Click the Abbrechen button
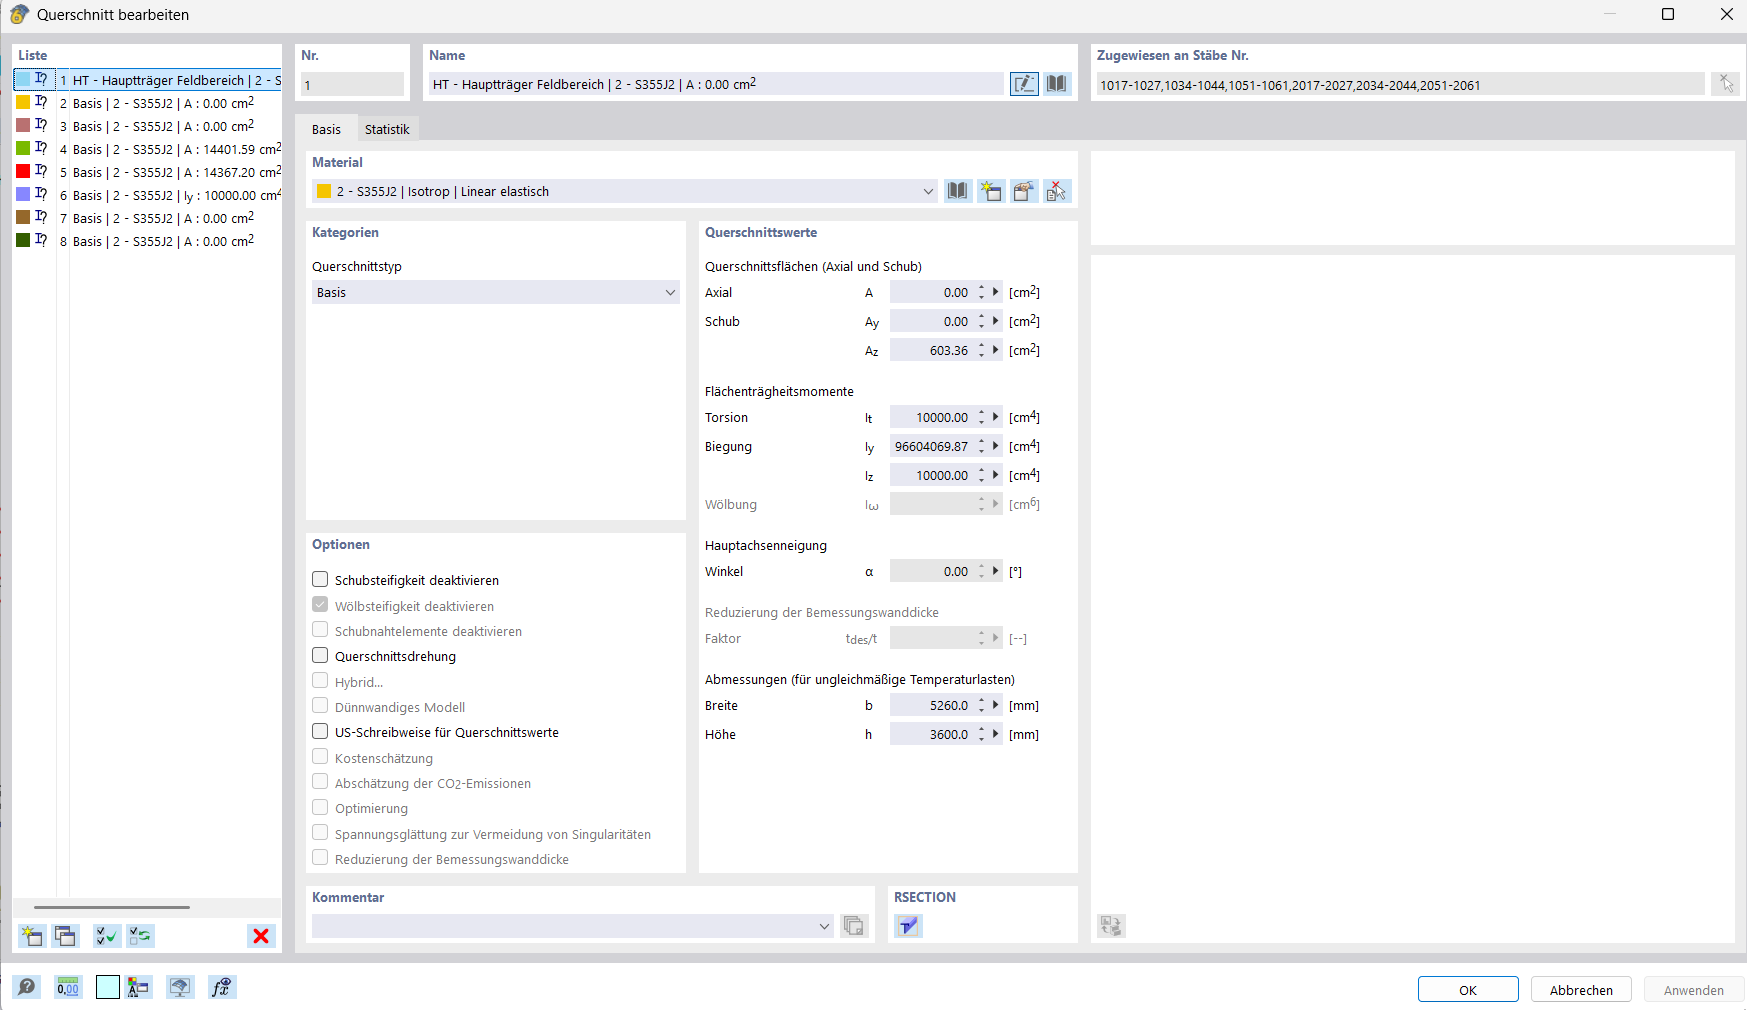The height and width of the screenshot is (1010, 1747). [x=1581, y=990]
